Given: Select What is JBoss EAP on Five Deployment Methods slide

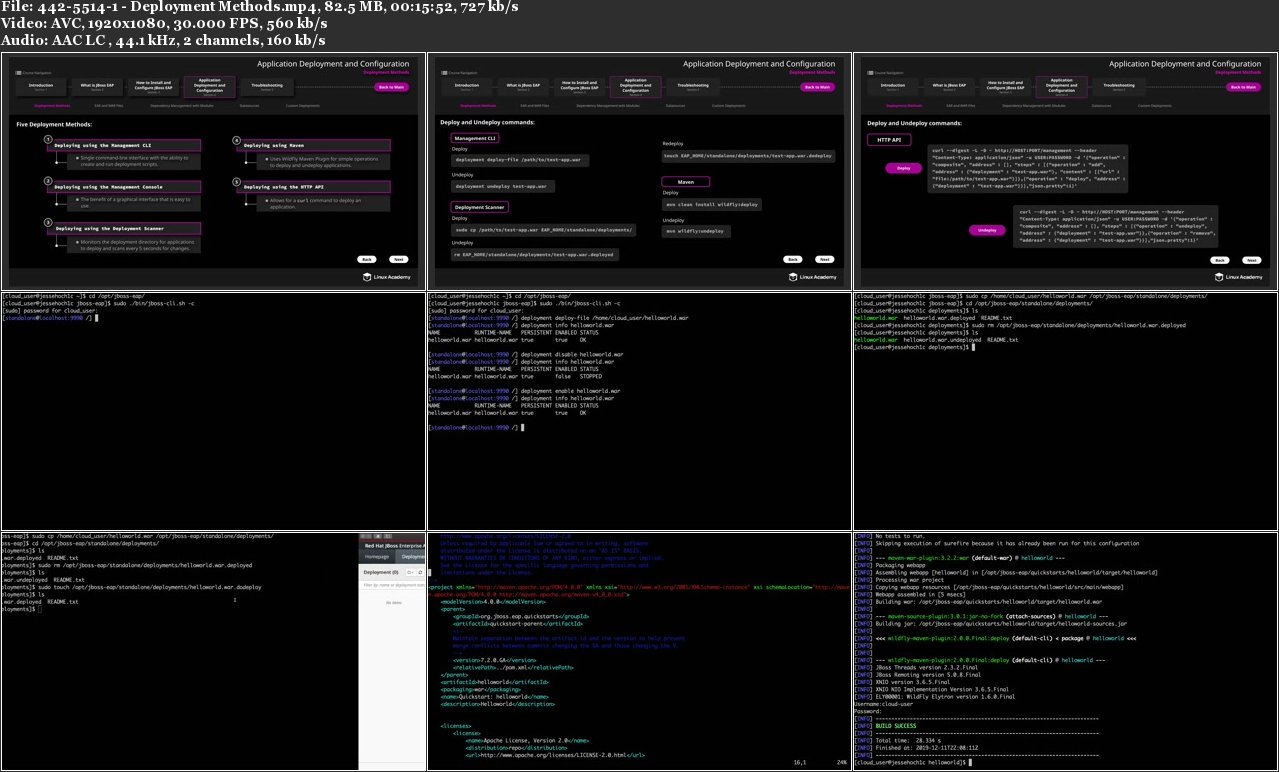Looking at the screenshot, I should tap(97, 87).
